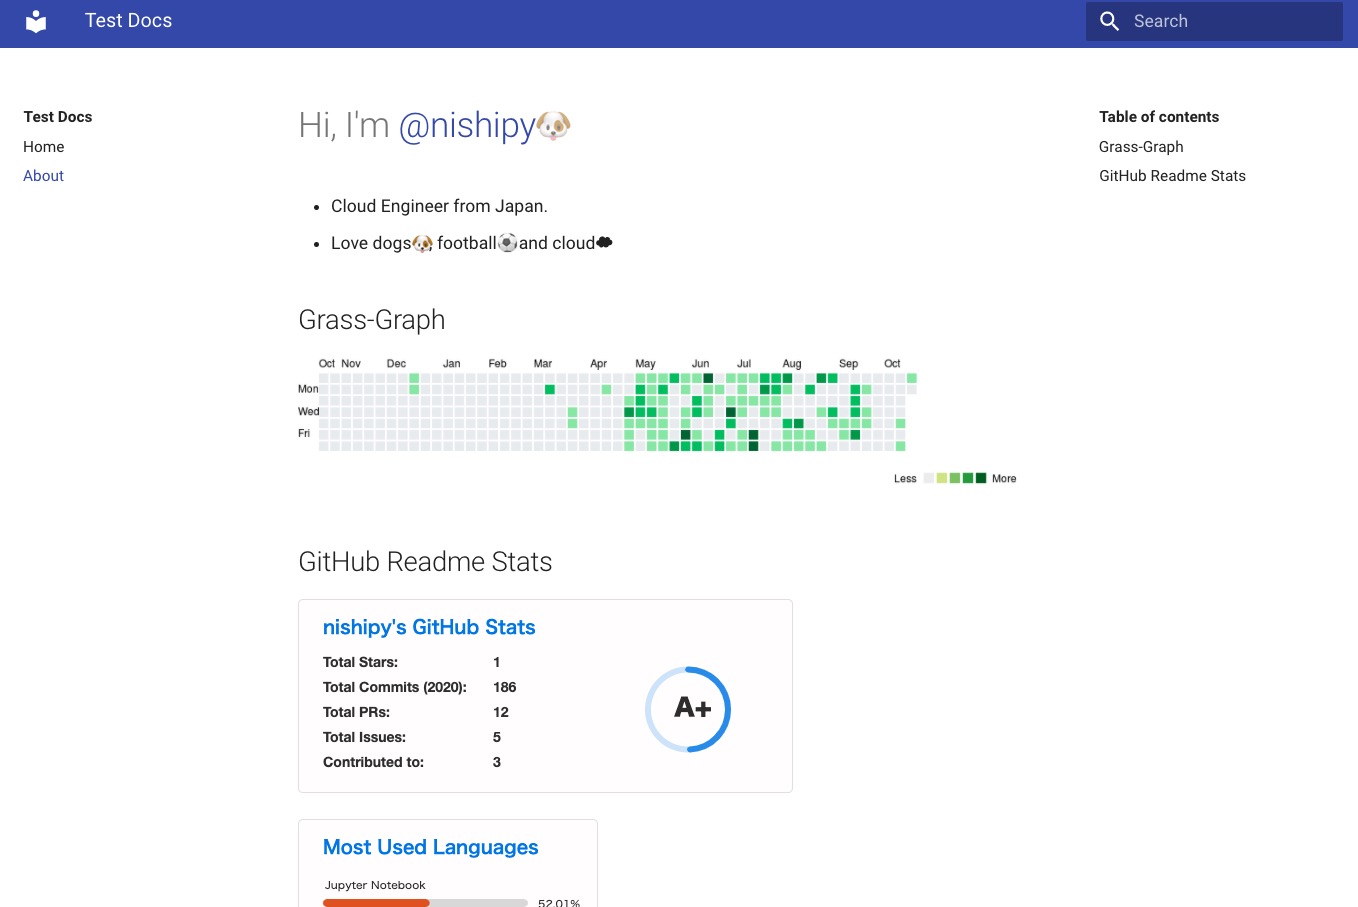
Task: Click the Test Docs book logo icon
Action: pyautogui.click(x=36, y=21)
